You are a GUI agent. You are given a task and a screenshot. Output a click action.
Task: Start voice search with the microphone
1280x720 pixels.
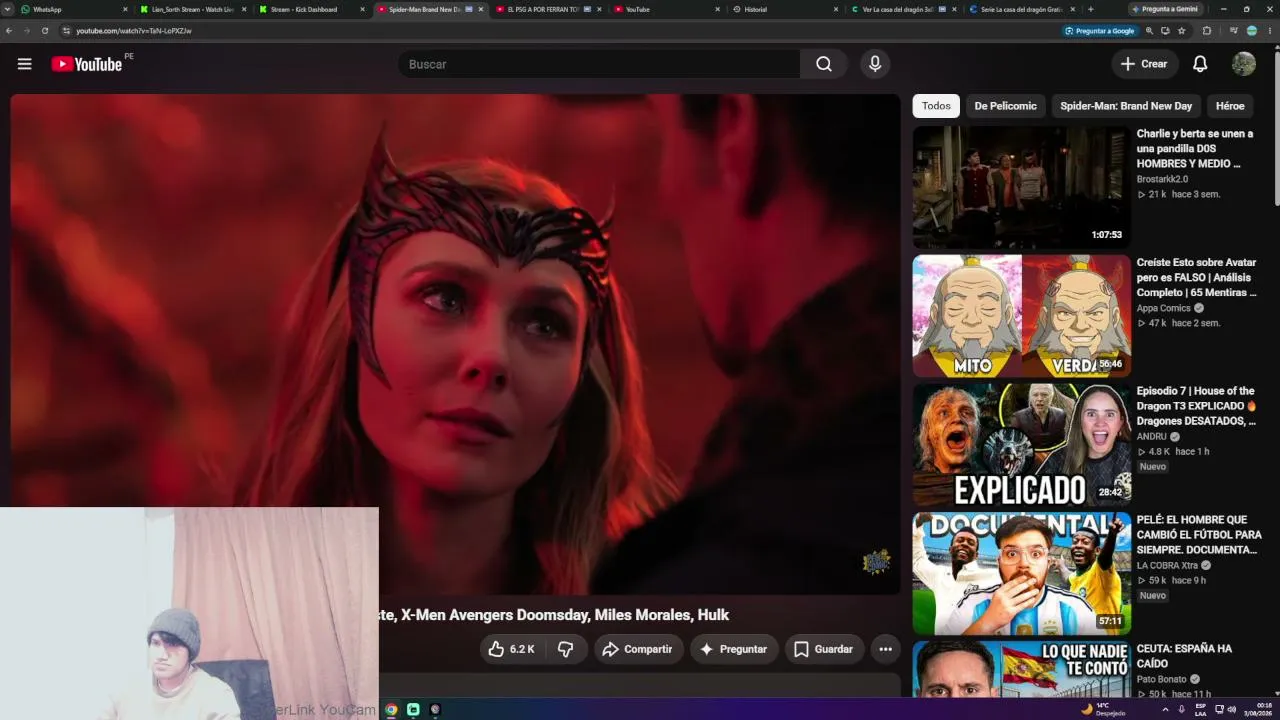pos(875,64)
